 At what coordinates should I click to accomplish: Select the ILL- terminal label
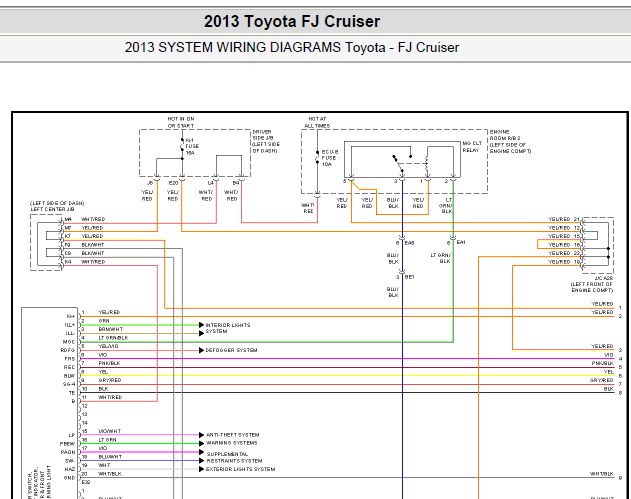point(70,333)
